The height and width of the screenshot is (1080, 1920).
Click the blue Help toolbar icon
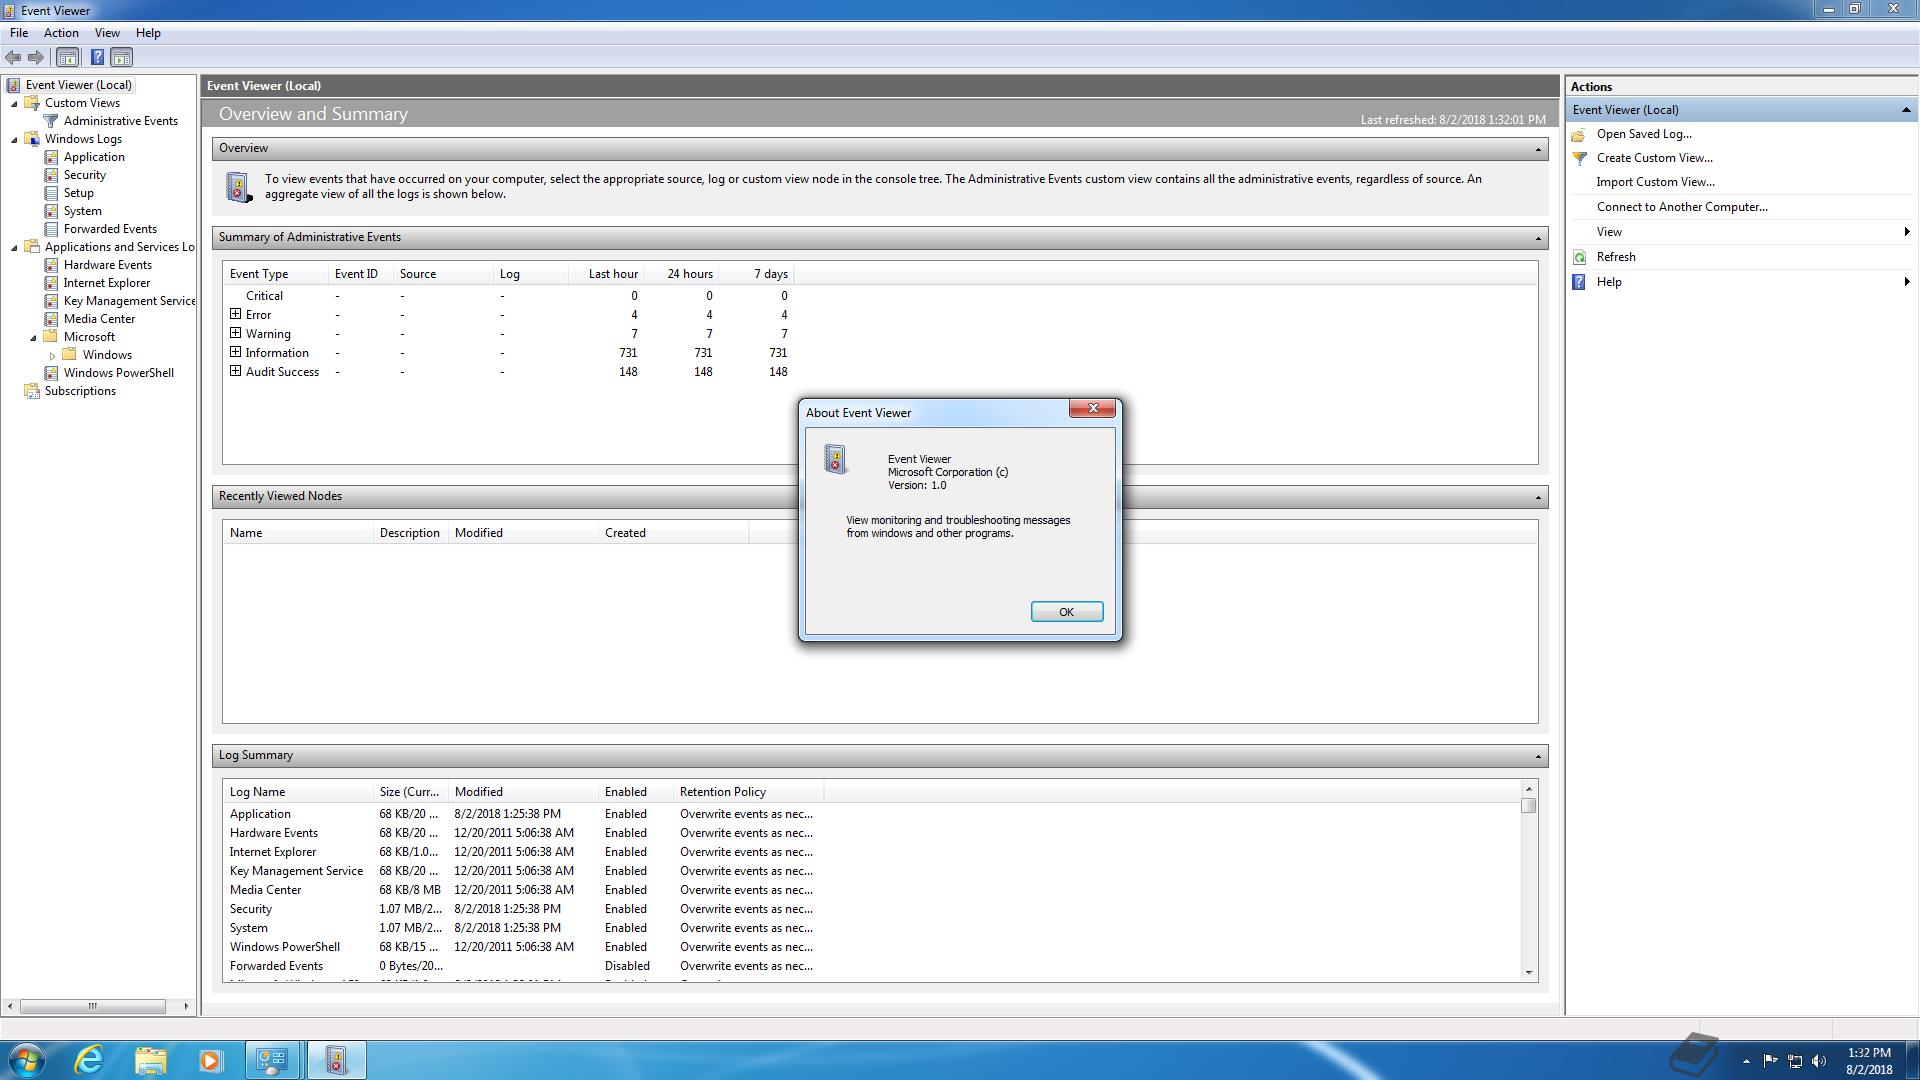(97, 58)
